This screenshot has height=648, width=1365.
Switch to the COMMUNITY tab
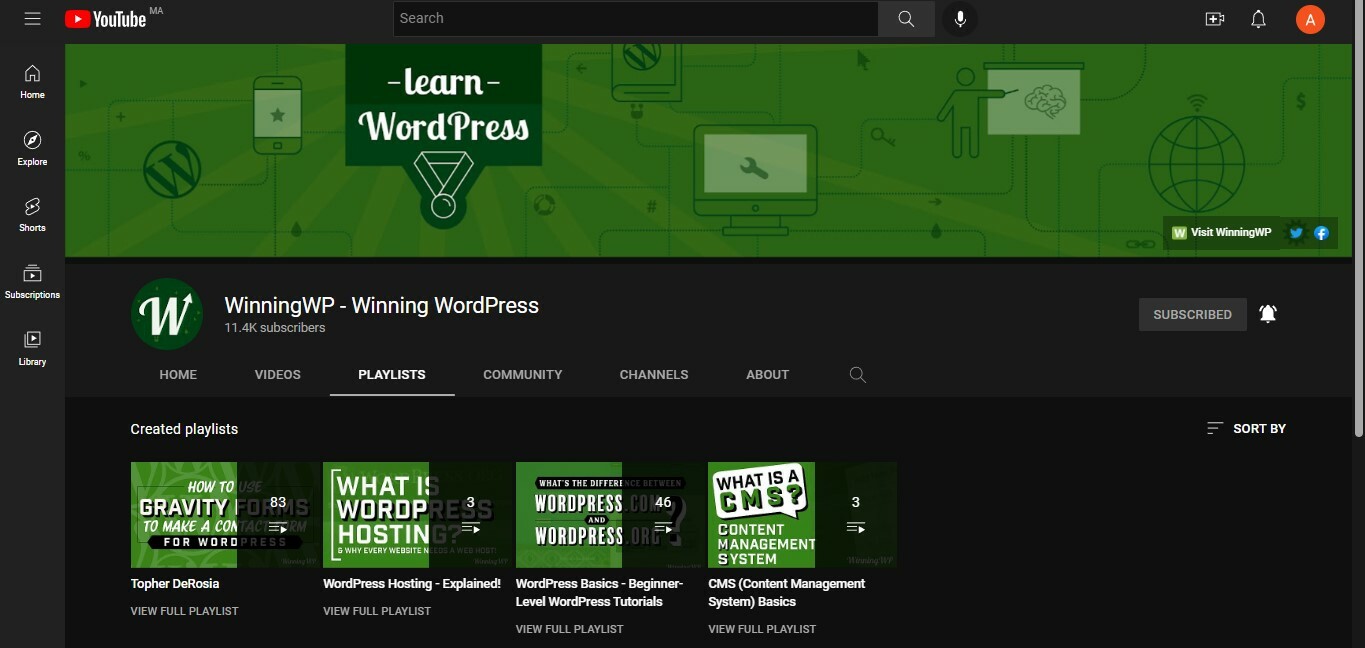pyautogui.click(x=522, y=374)
